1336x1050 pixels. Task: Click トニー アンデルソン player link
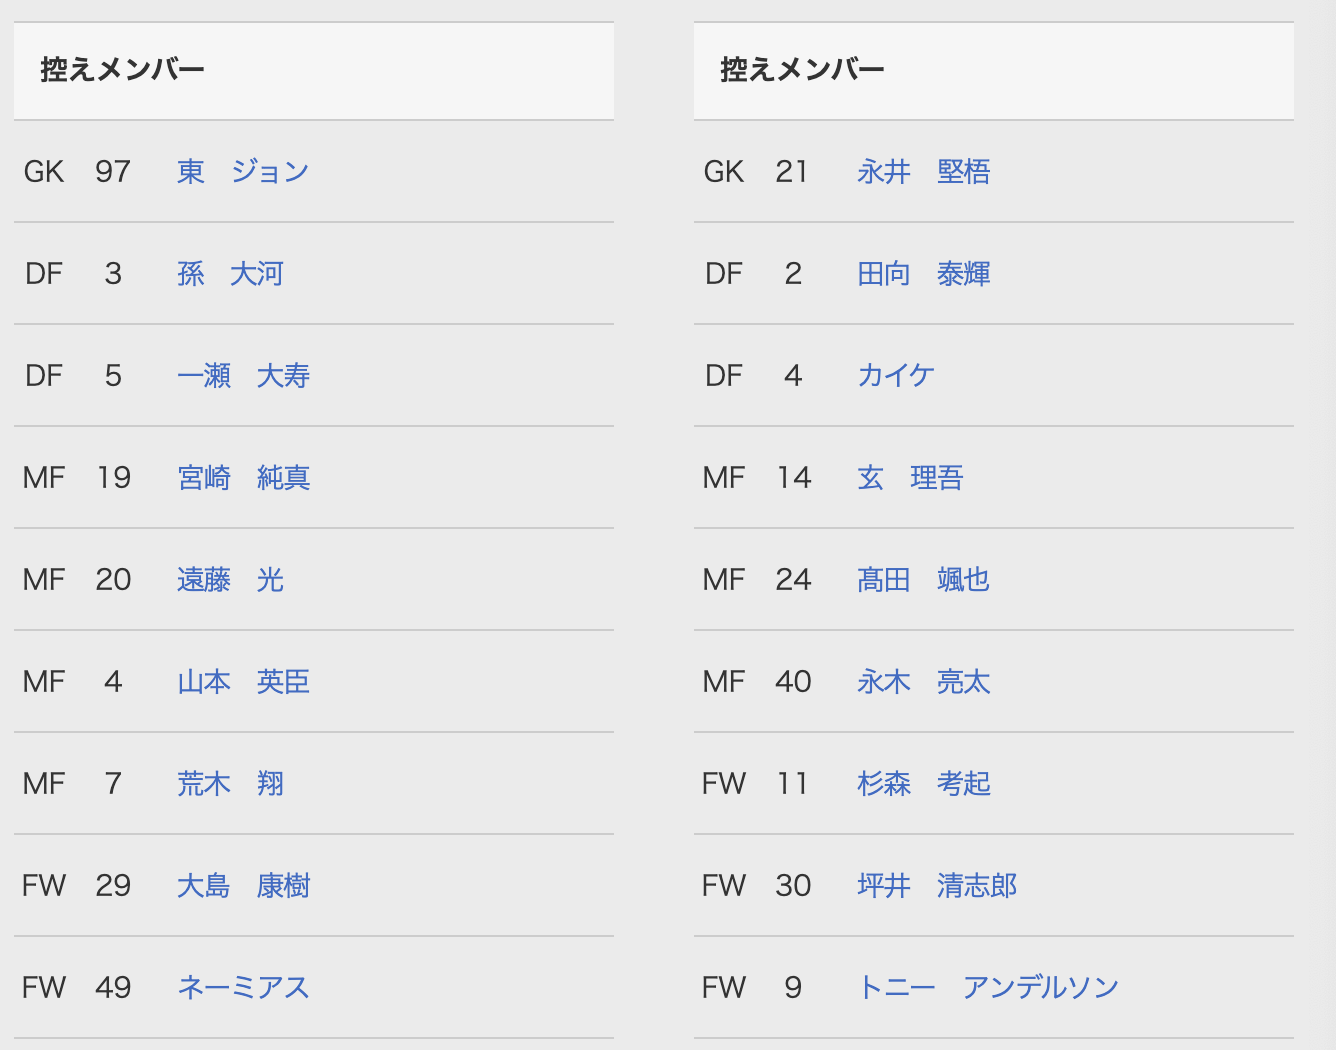[988, 988]
